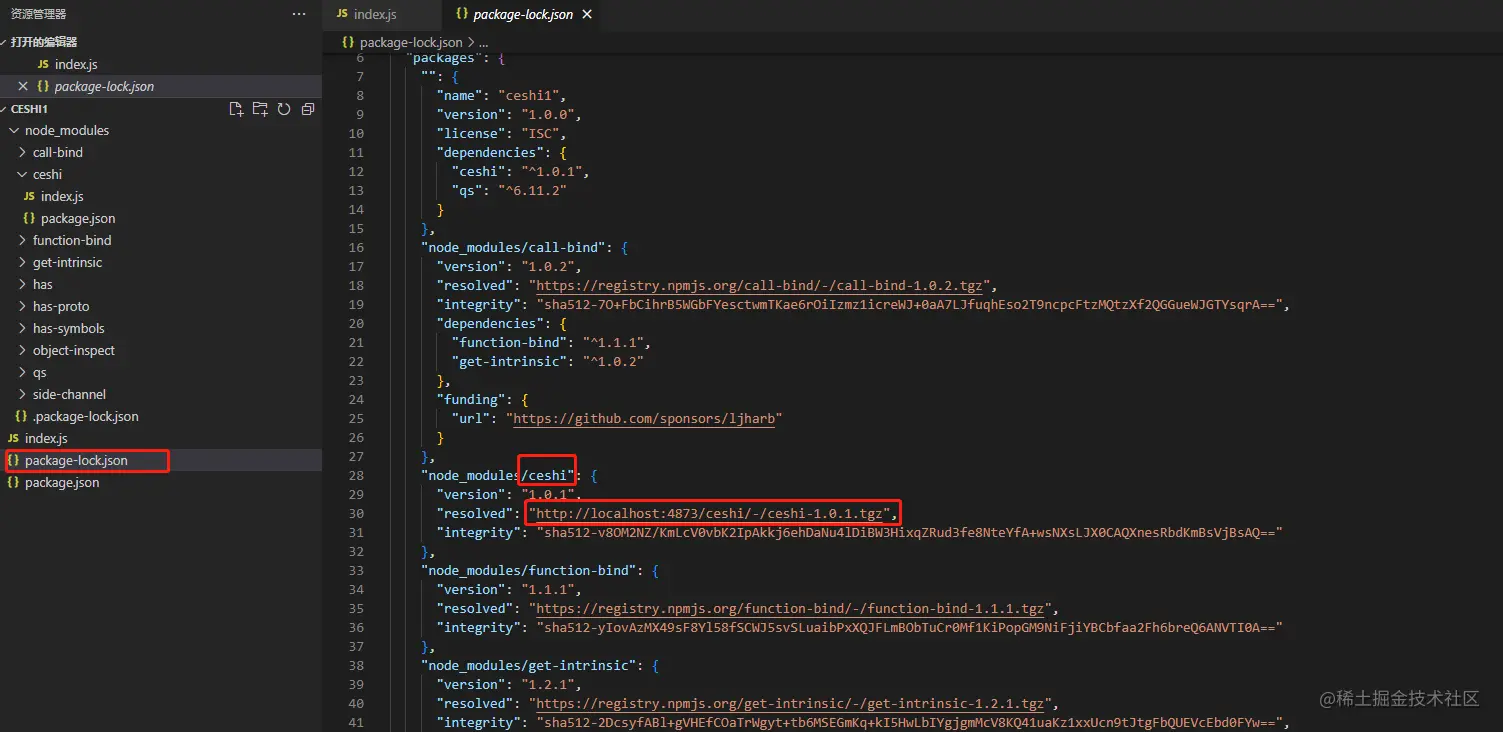The width and height of the screenshot is (1503, 732).
Task: Open the function-bind-1.1.1.tgz registry link
Action: tap(791, 609)
